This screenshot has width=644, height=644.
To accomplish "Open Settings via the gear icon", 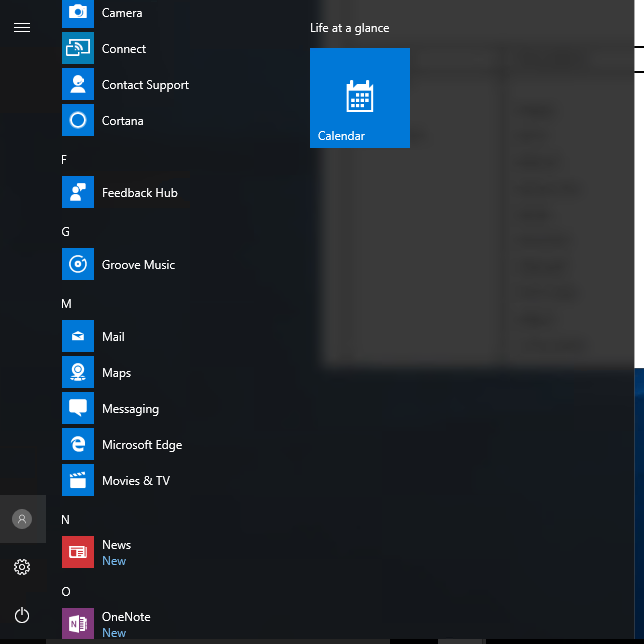I will click(22, 567).
